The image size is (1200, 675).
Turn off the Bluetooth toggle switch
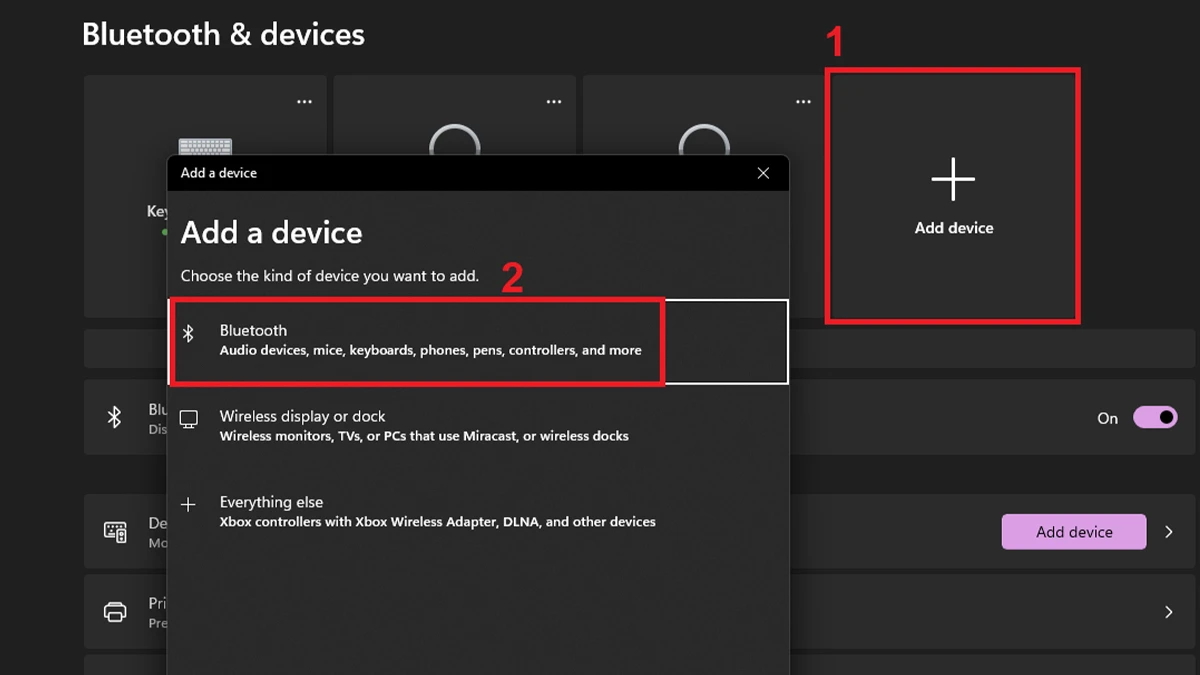pos(1155,418)
